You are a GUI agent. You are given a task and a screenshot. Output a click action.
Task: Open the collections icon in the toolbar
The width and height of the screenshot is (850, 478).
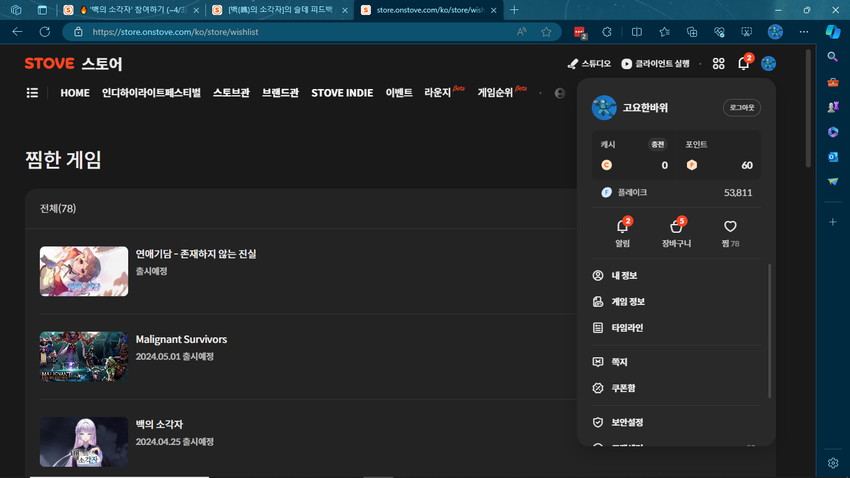point(692,32)
